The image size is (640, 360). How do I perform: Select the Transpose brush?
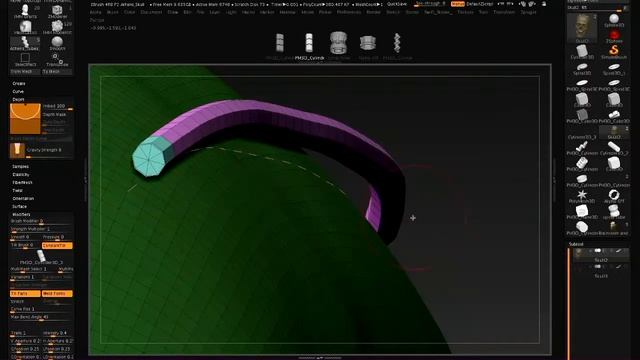tap(57, 59)
